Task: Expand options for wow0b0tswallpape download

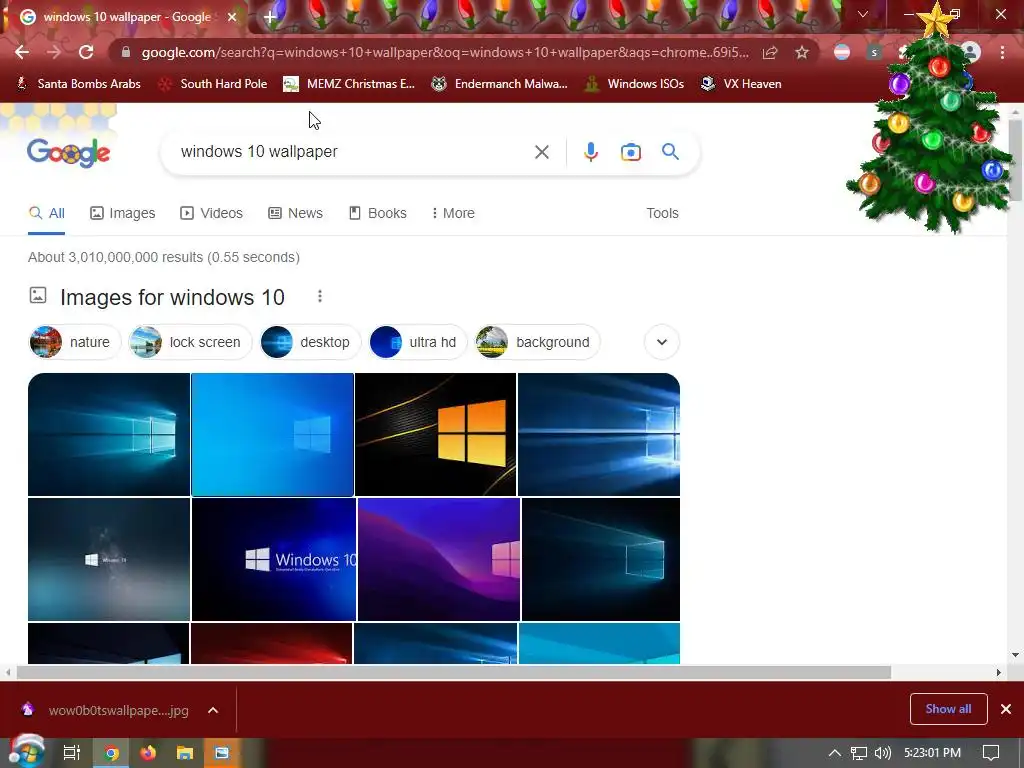Action: coord(213,711)
